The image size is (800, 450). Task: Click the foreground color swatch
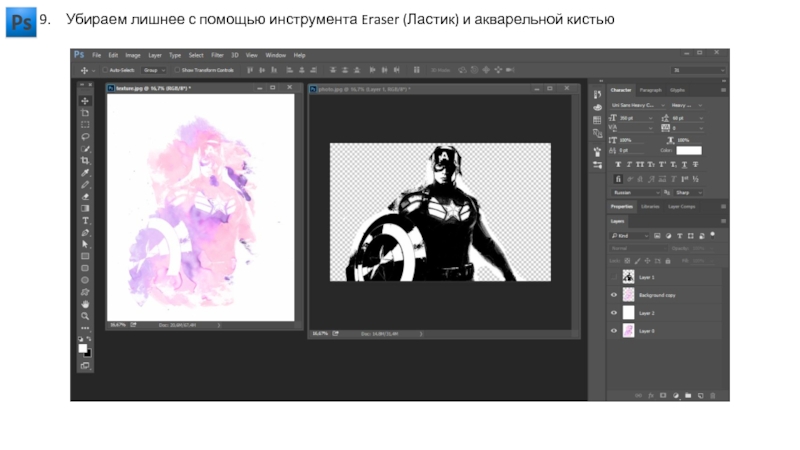(x=82, y=348)
